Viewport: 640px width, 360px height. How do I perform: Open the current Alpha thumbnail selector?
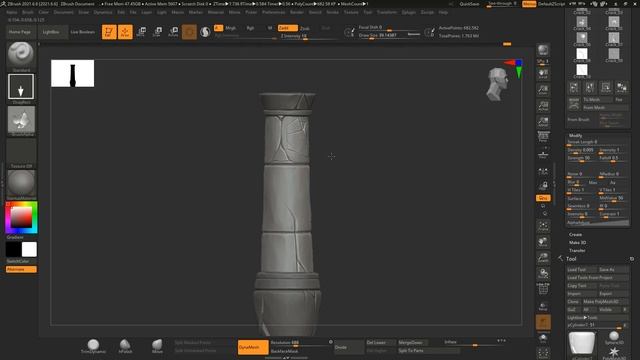point(21,119)
